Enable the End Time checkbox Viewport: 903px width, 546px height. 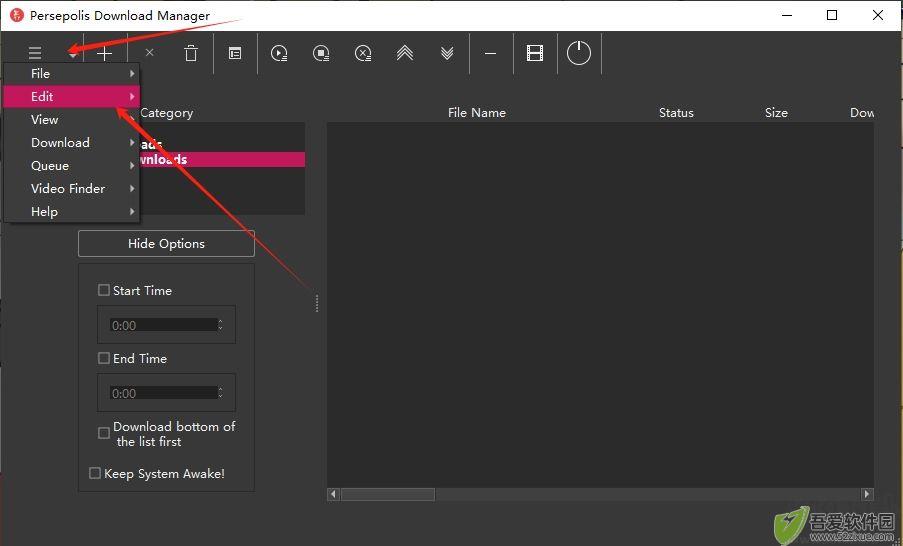pyautogui.click(x=104, y=358)
